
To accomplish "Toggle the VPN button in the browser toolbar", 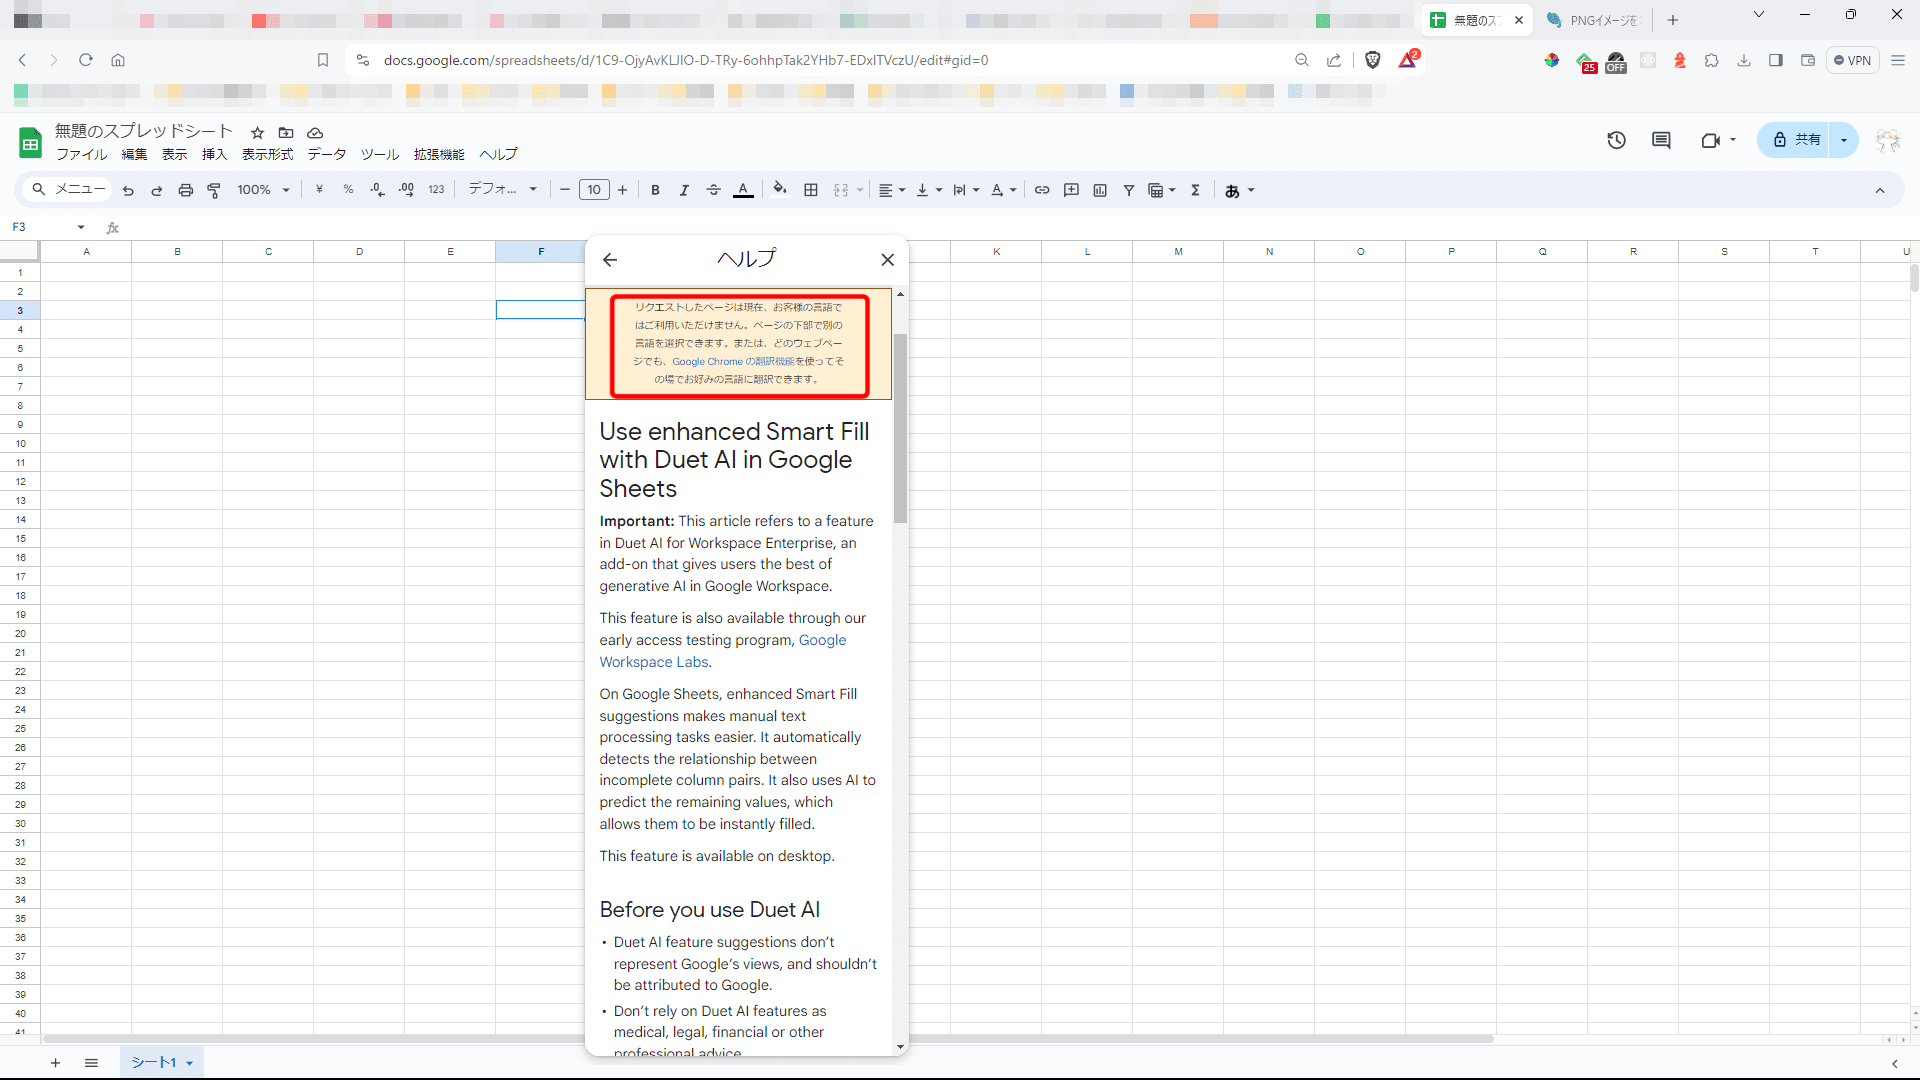I will tap(1853, 60).
